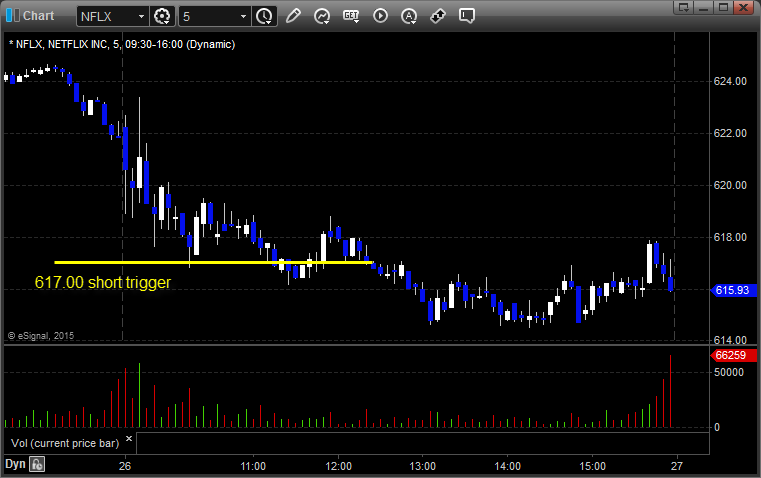This screenshot has width=761, height=478.
Task: Open the NFLX symbol dropdown
Action: (x=141, y=16)
